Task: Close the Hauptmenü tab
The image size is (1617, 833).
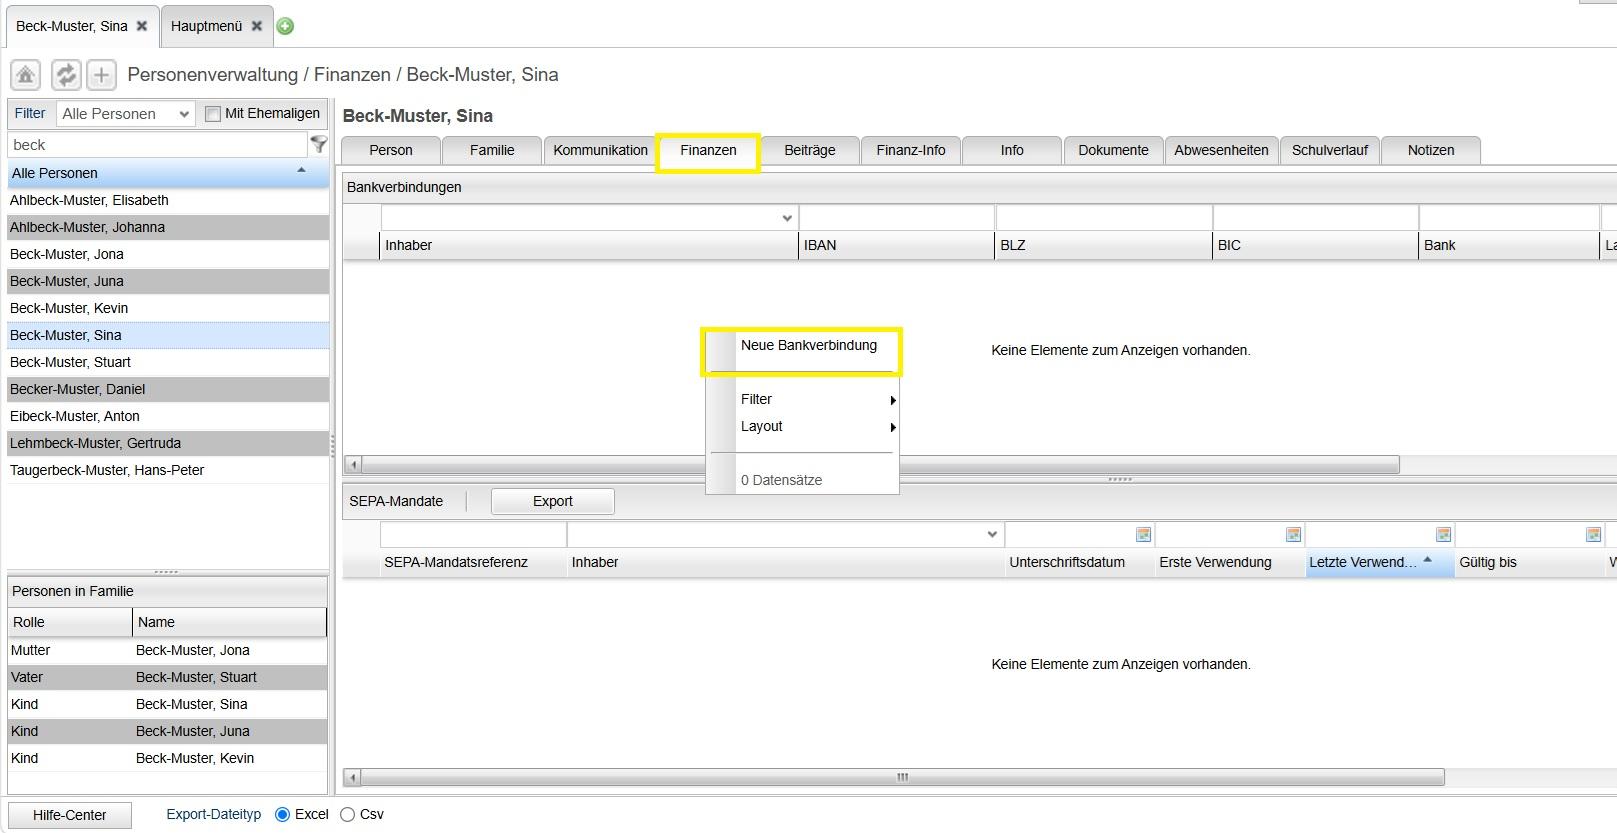Action: [257, 26]
